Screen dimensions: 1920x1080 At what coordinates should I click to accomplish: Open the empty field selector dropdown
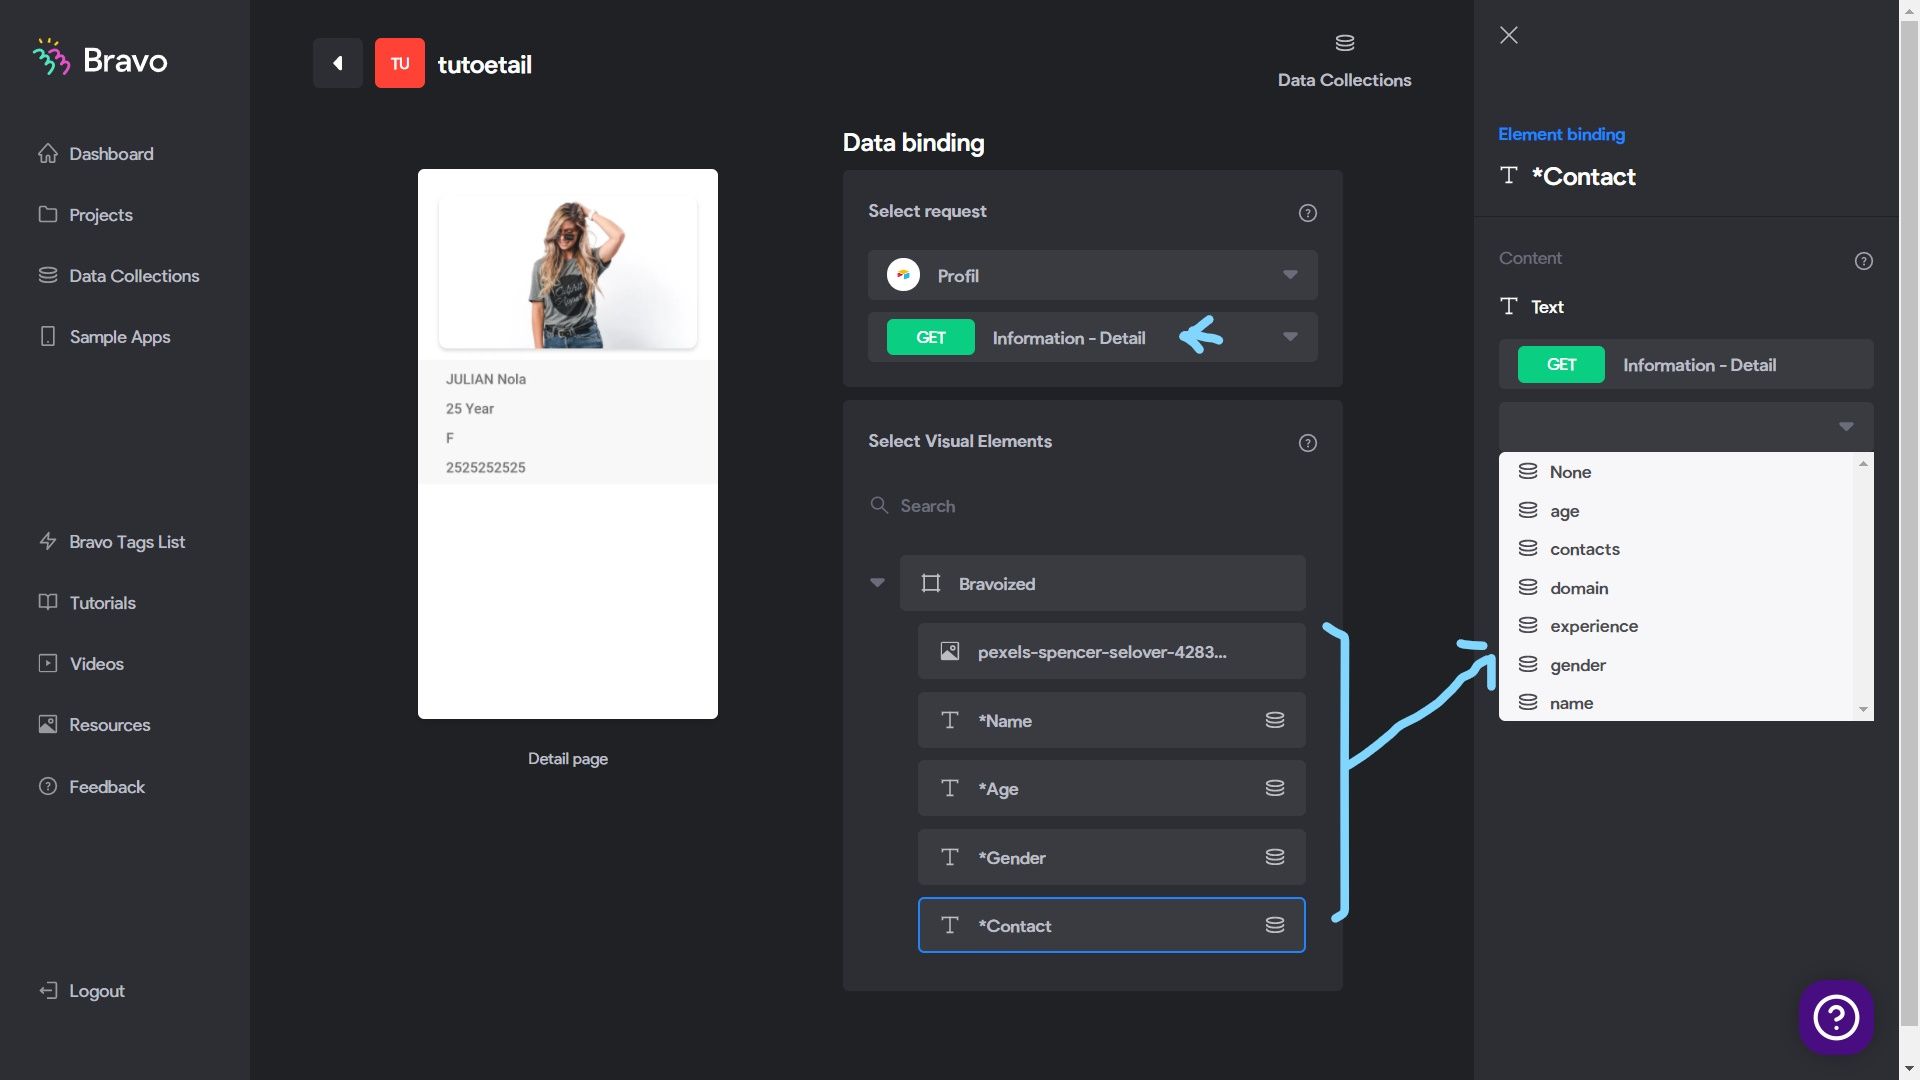coord(1685,427)
